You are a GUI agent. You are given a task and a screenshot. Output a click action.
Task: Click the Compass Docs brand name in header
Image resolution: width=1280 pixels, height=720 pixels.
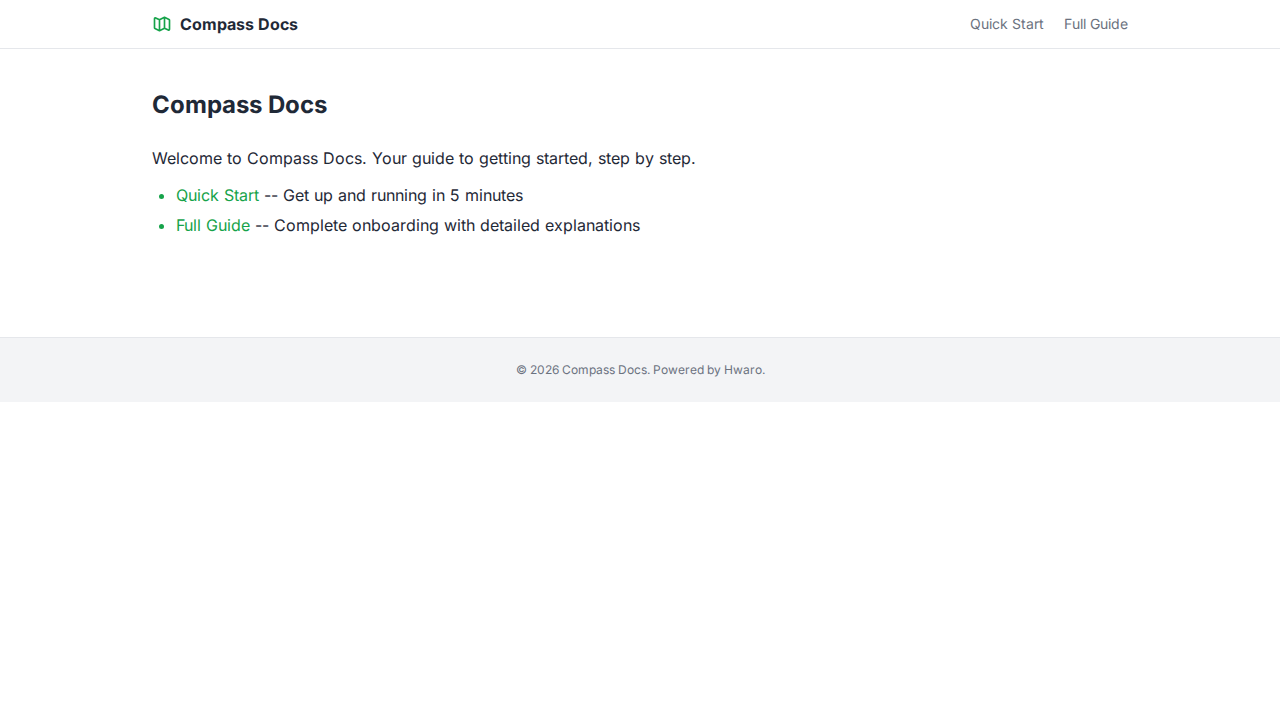pyautogui.click(x=238, y=24)
